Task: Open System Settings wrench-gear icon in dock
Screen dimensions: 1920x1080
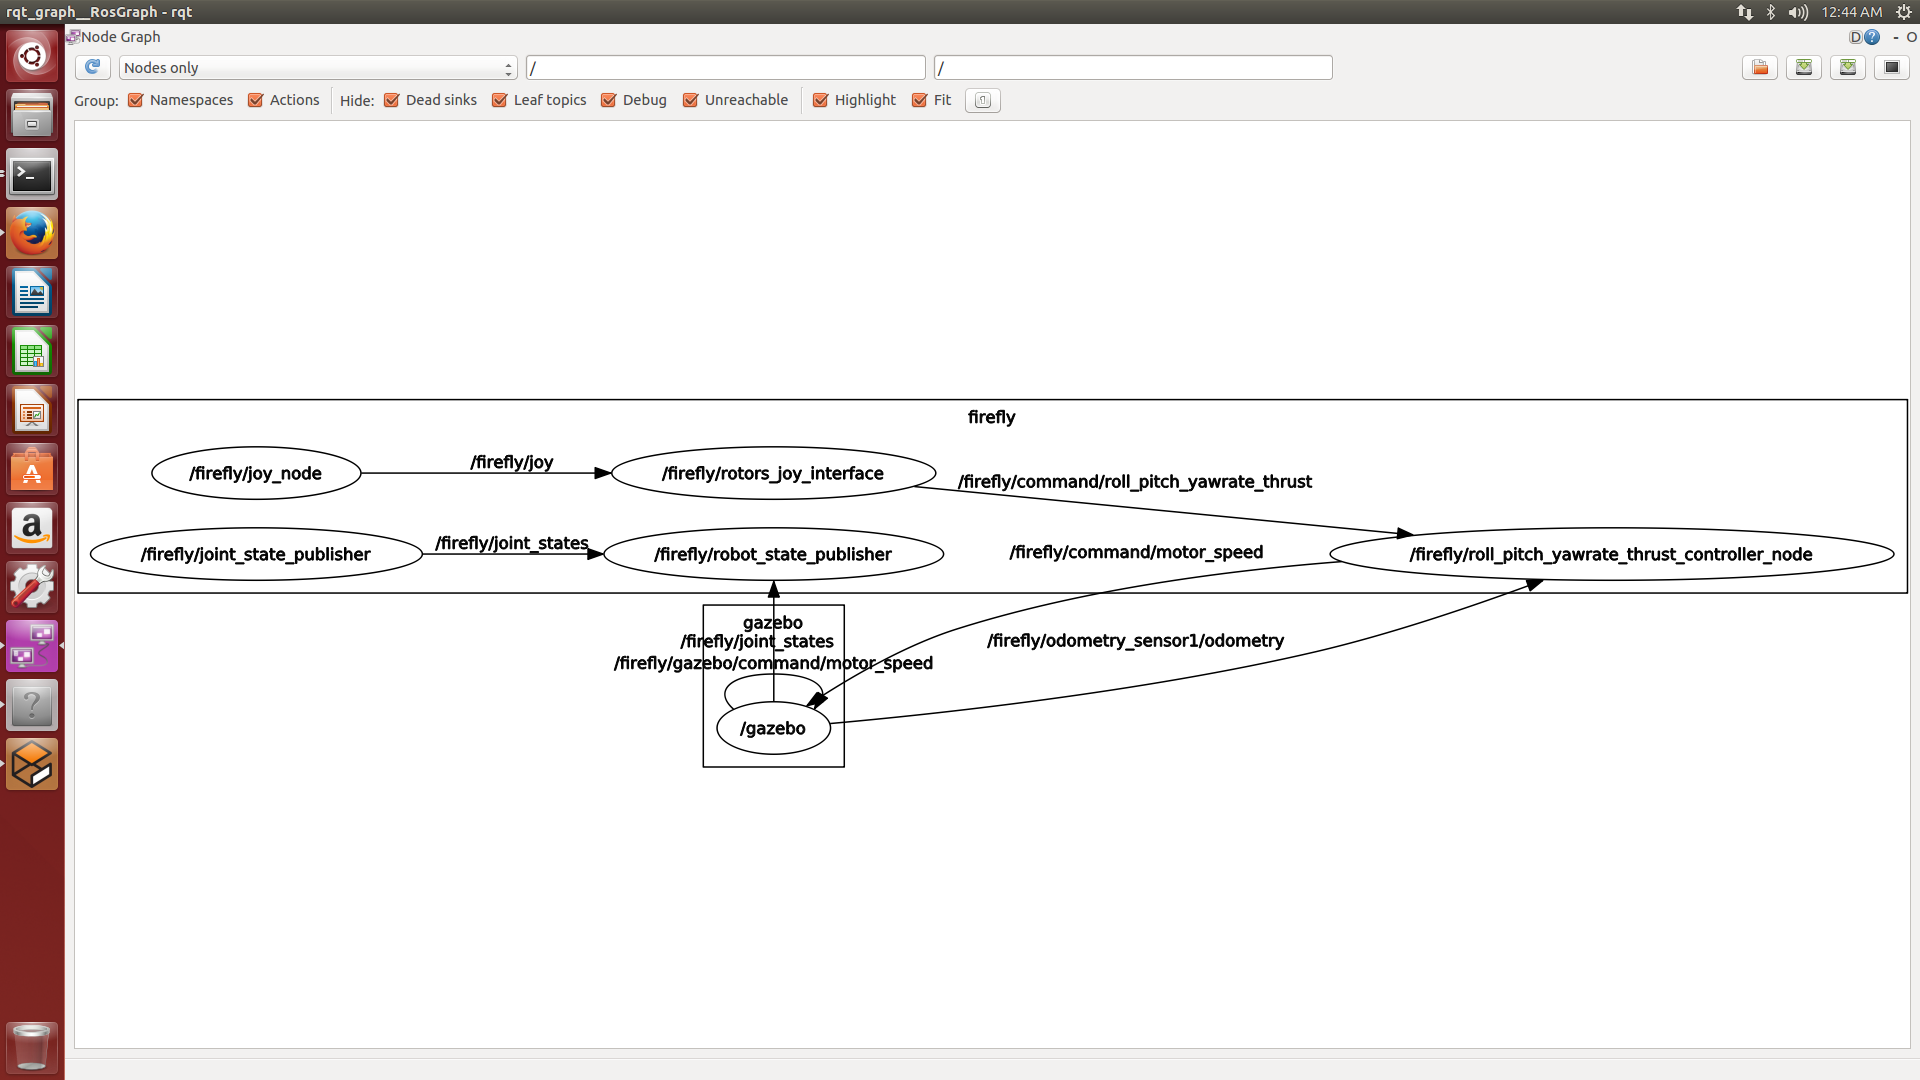Action: click(32, 587)
